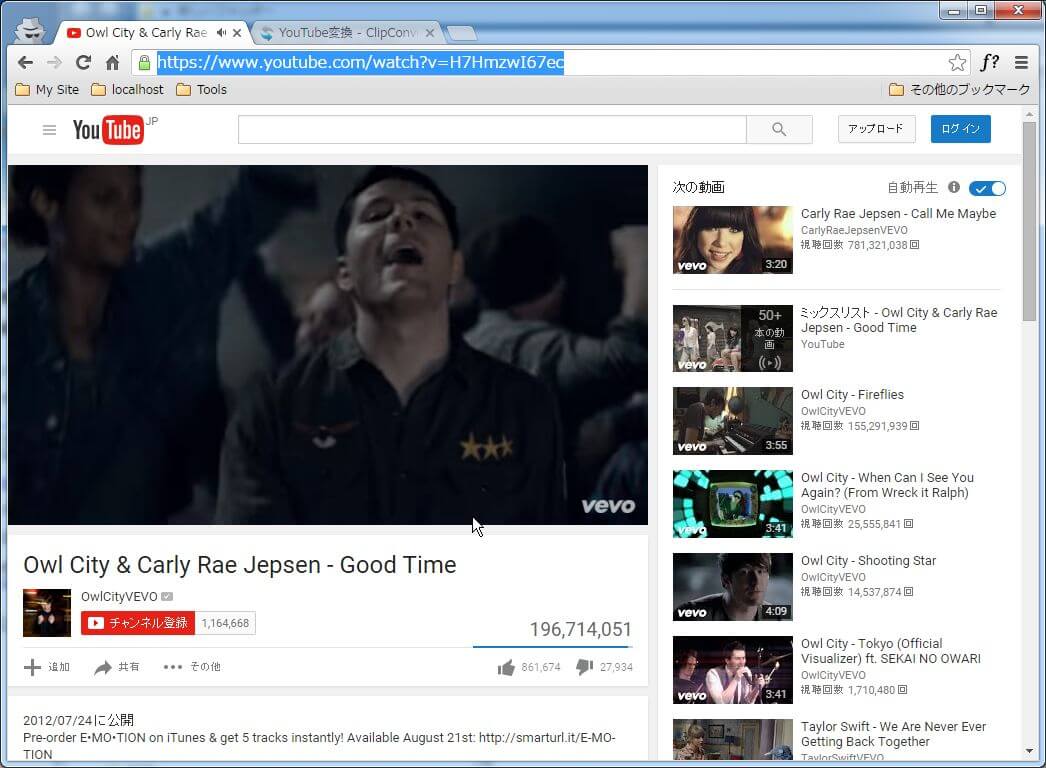
Task: Click the YouTube logo
Action: tap(108, 130)
